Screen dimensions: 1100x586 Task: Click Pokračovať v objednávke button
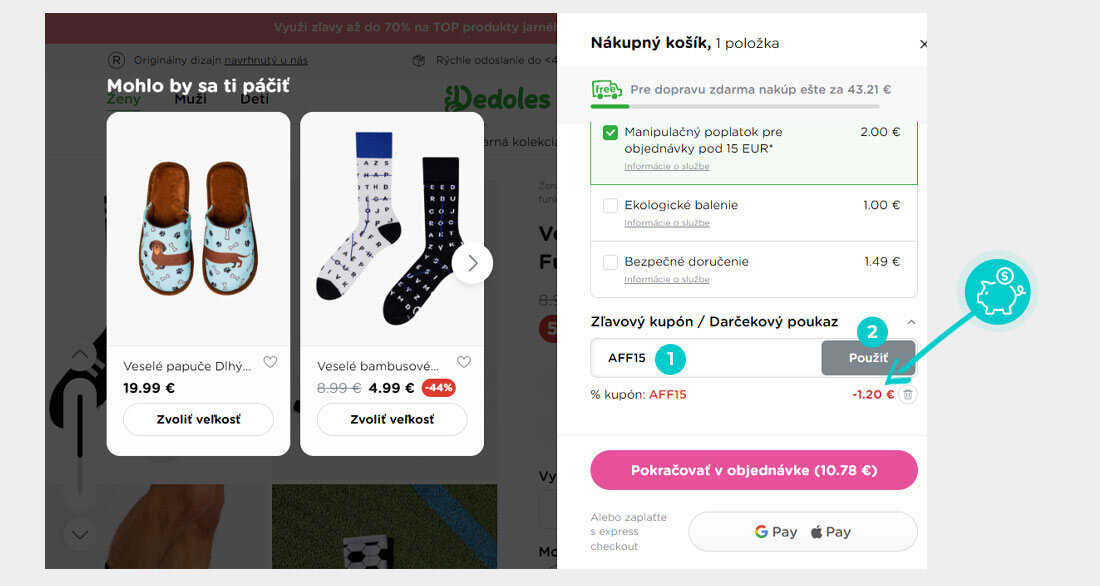click(x=753, y=470)
